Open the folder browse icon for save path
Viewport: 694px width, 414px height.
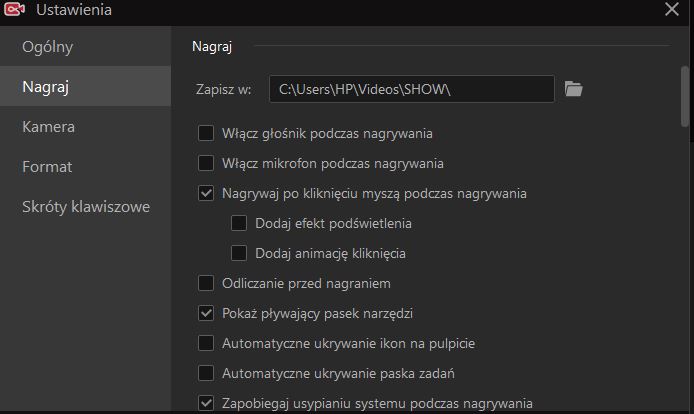[x=573, y=89]
